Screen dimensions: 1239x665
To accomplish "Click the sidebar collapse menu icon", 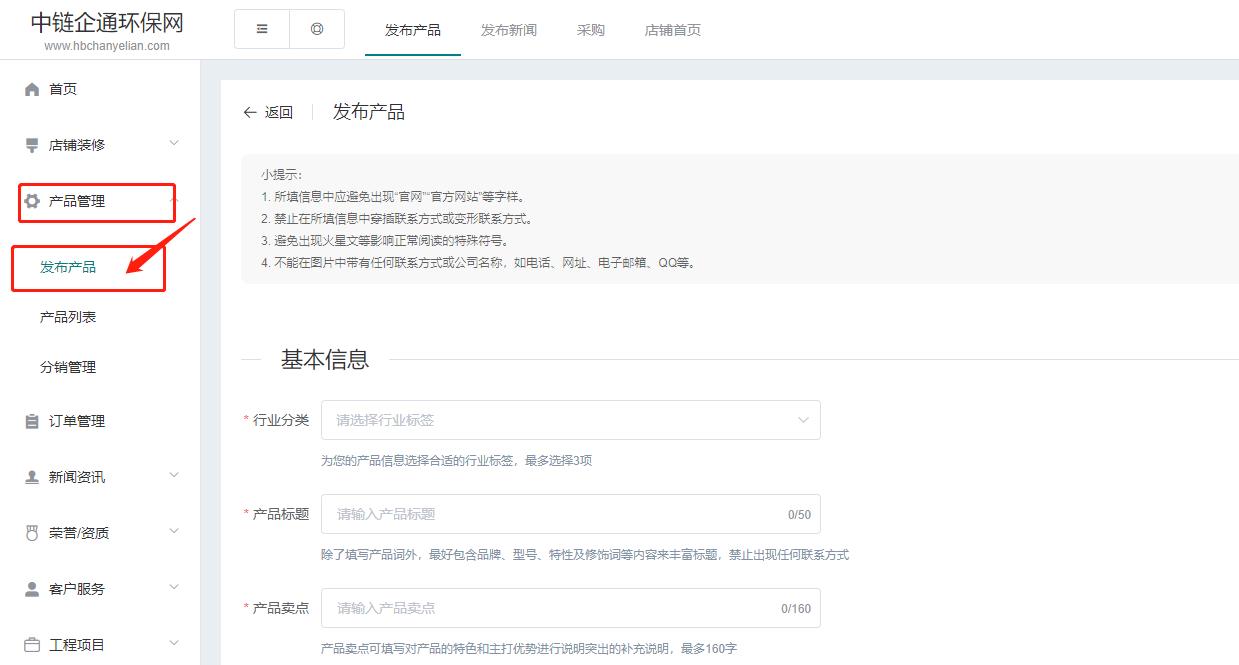I will (262, 30).
